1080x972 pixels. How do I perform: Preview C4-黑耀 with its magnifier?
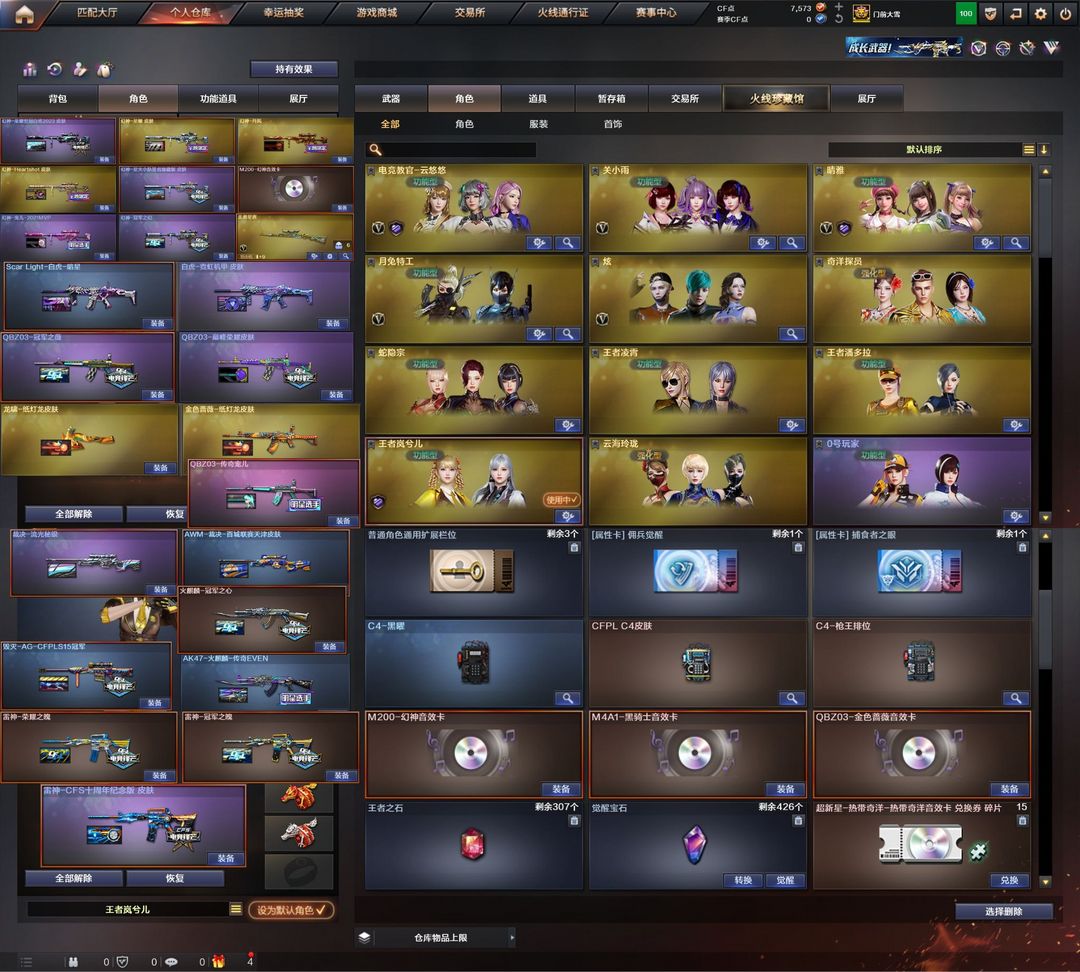[568, 699]
